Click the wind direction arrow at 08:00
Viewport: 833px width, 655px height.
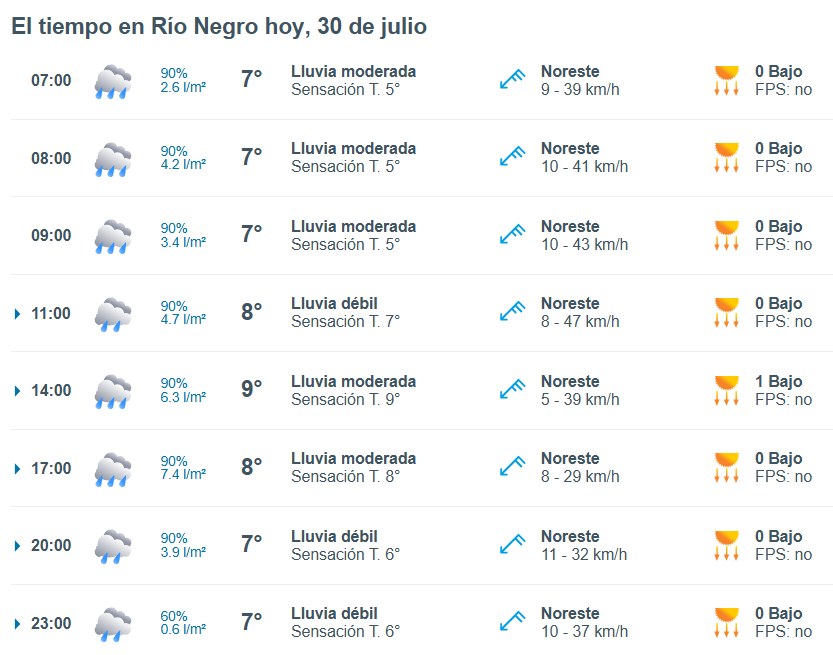[x=512, y=156]
